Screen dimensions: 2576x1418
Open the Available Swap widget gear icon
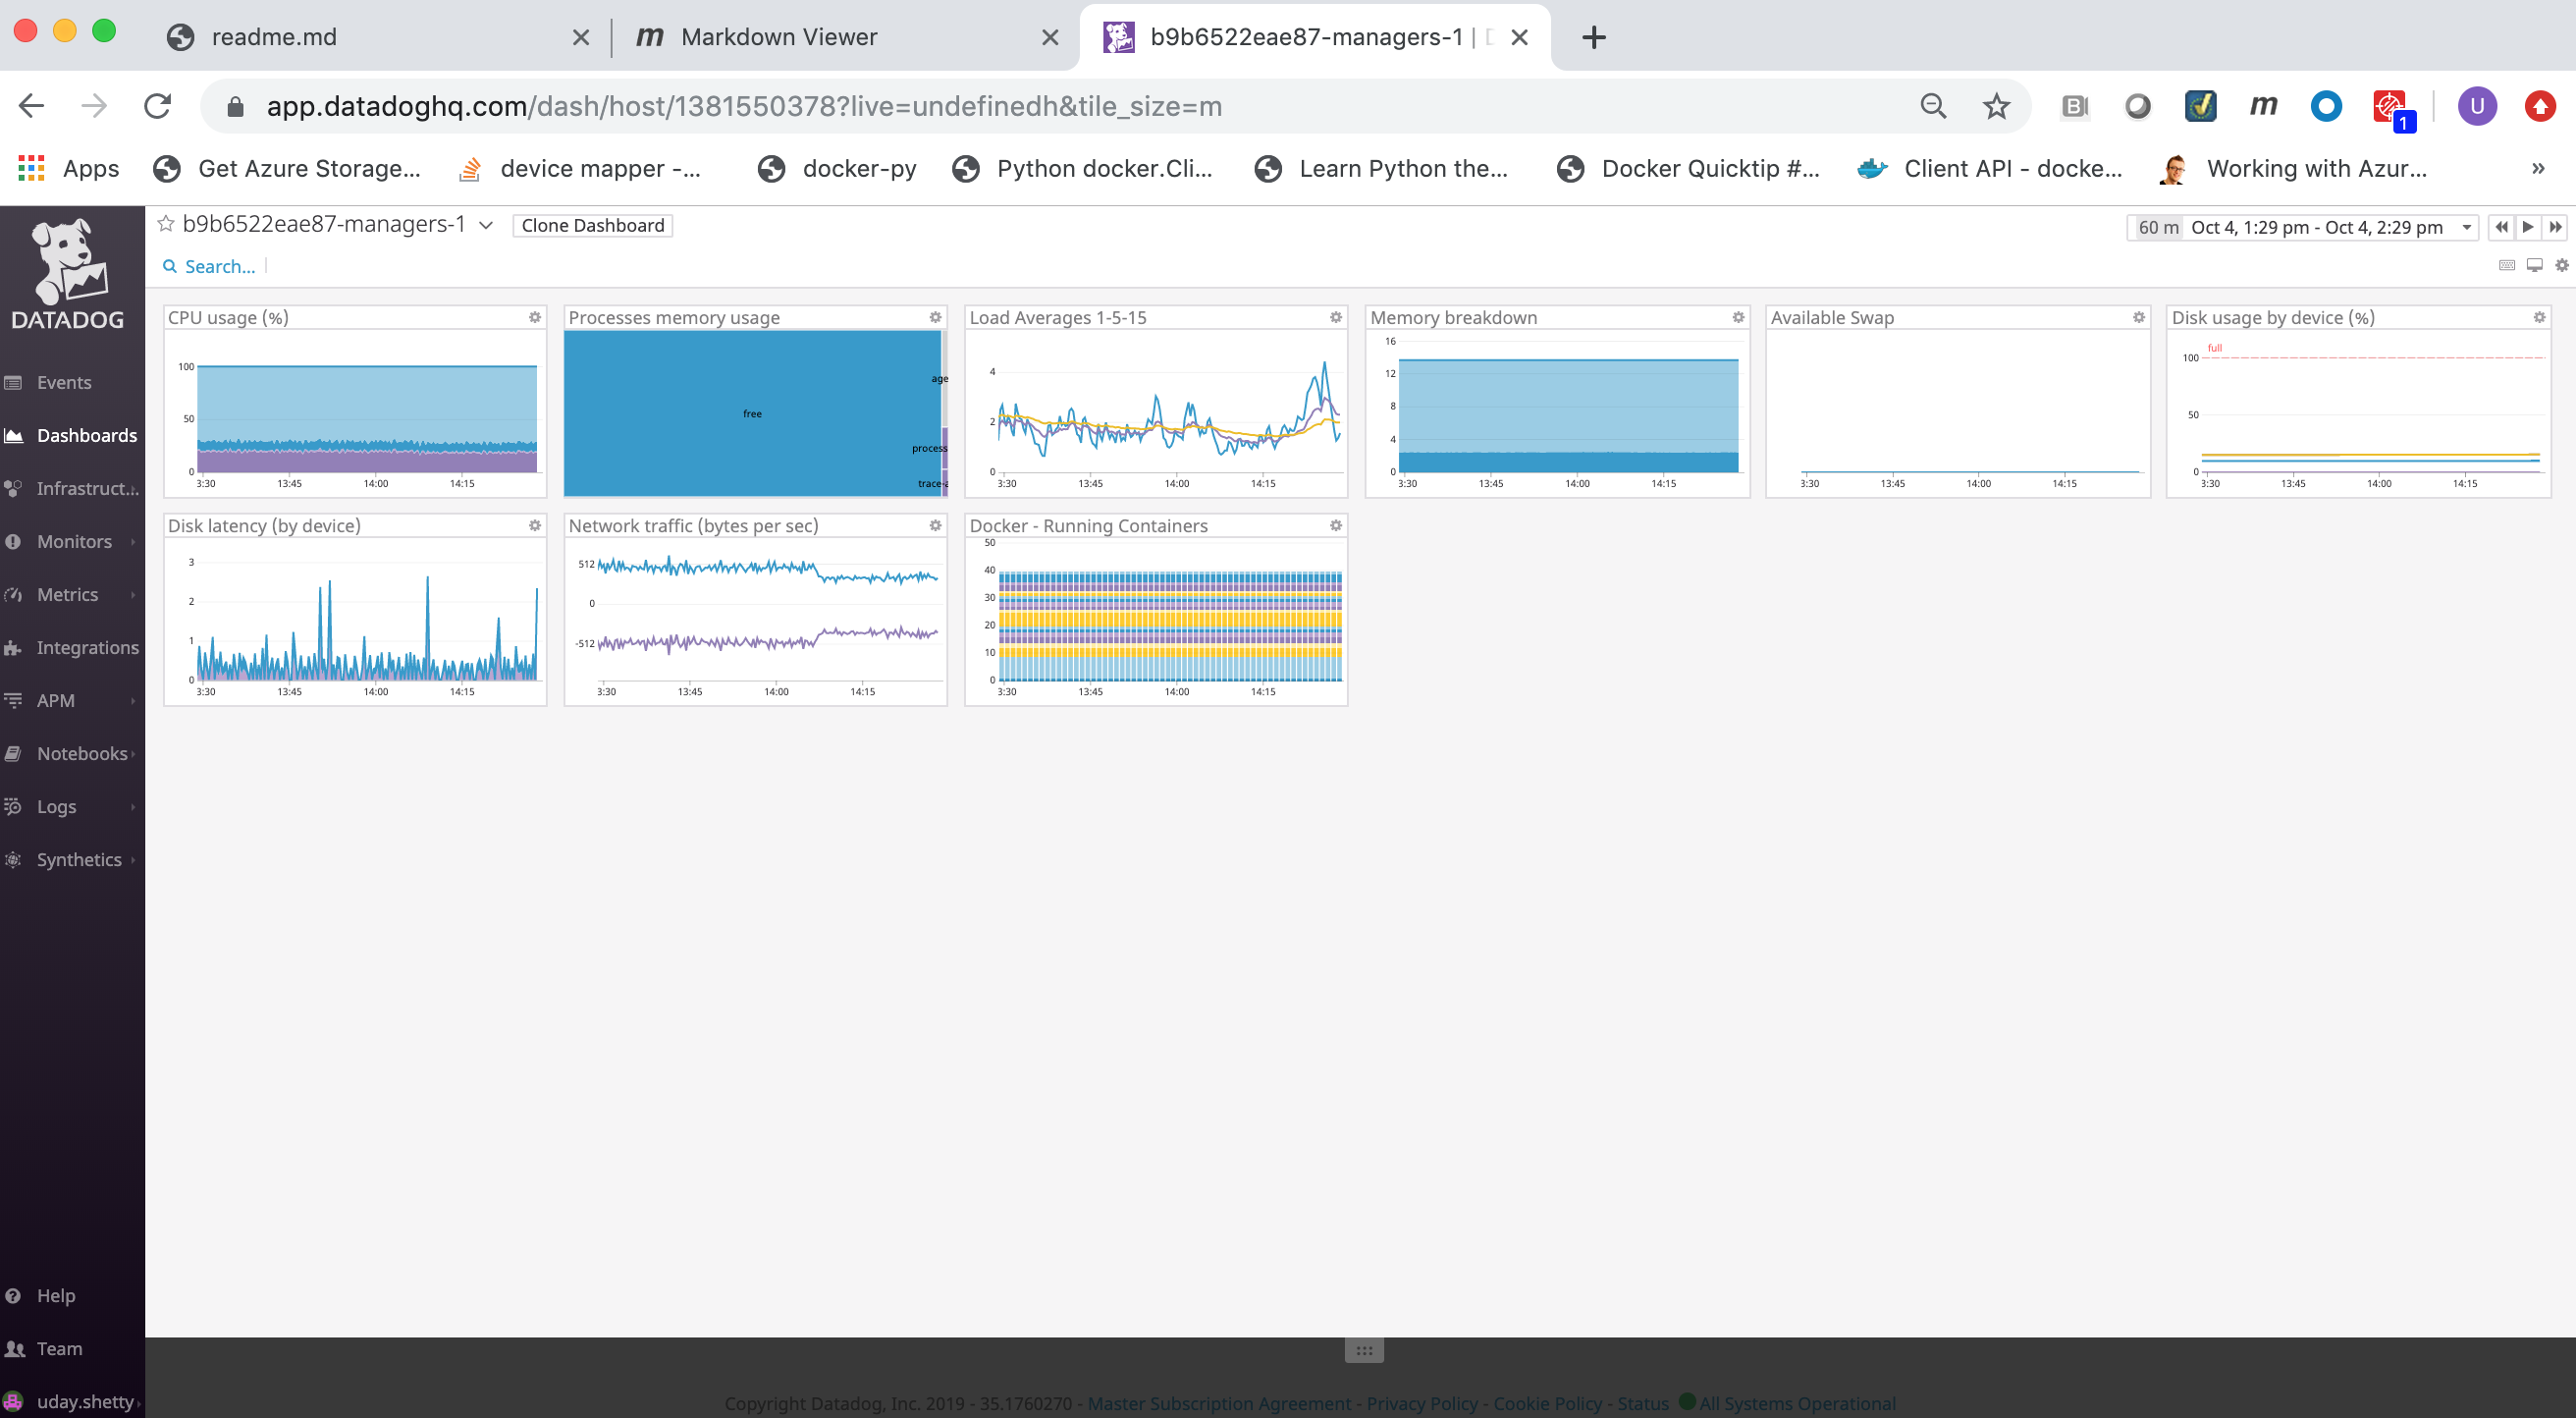pyautogui.click(x=2138, y=317)
